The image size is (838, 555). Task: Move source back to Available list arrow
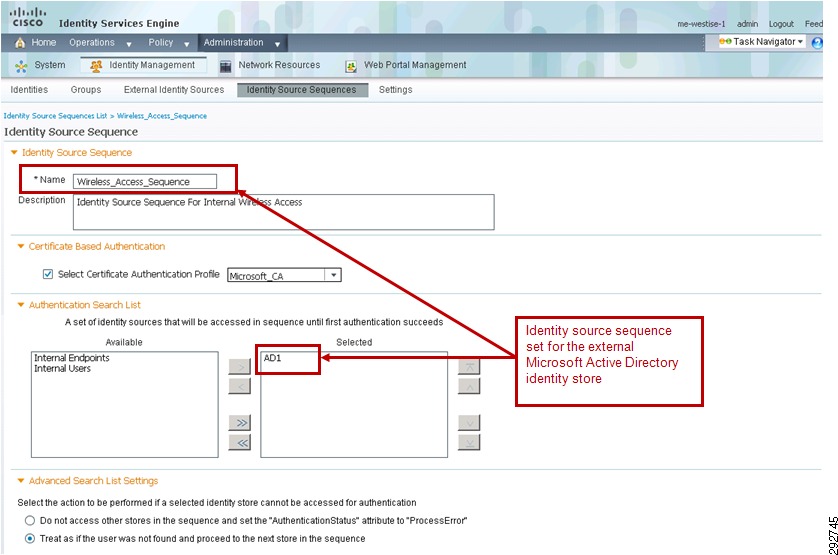pos(239,386)
